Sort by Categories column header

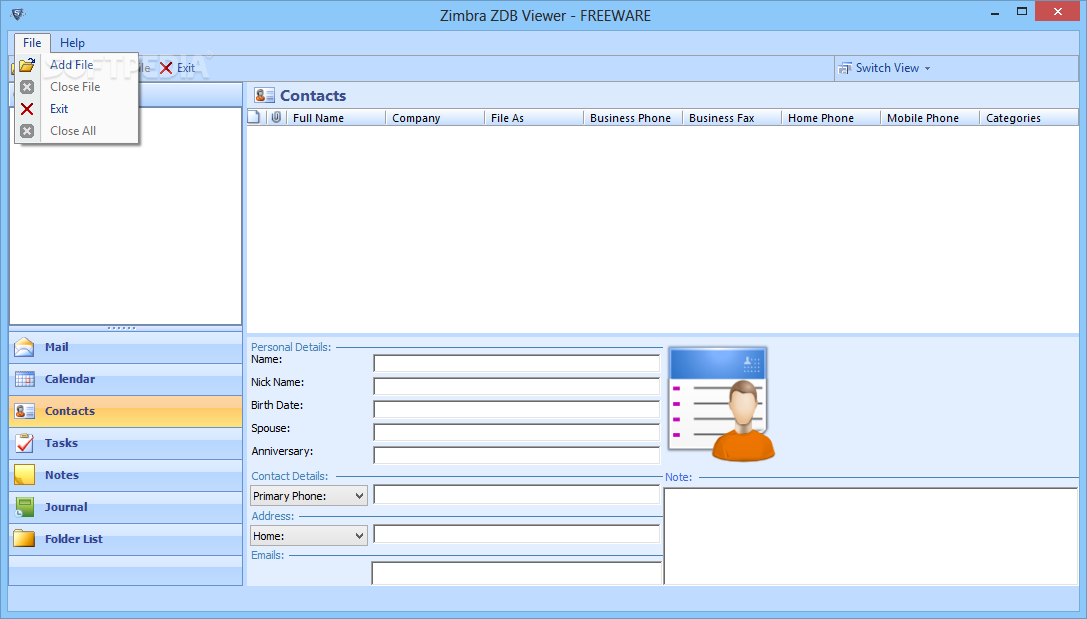[x=1029, y=118]
